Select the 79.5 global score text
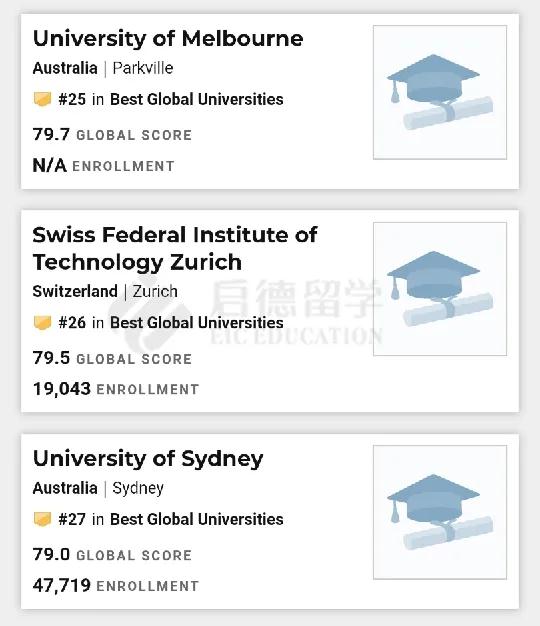This screenshot has height=626, width=540. click(x=51, y=358)
